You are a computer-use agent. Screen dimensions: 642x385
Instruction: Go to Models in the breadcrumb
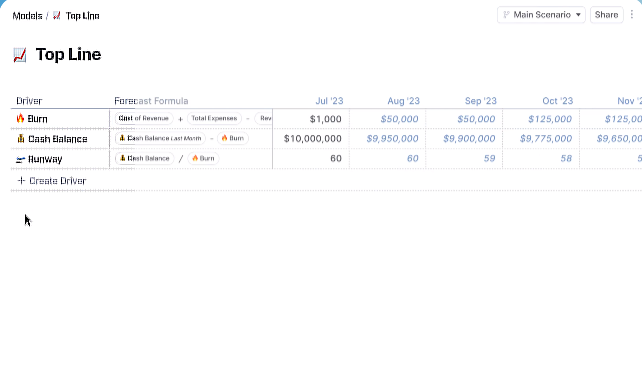point(27,16)
